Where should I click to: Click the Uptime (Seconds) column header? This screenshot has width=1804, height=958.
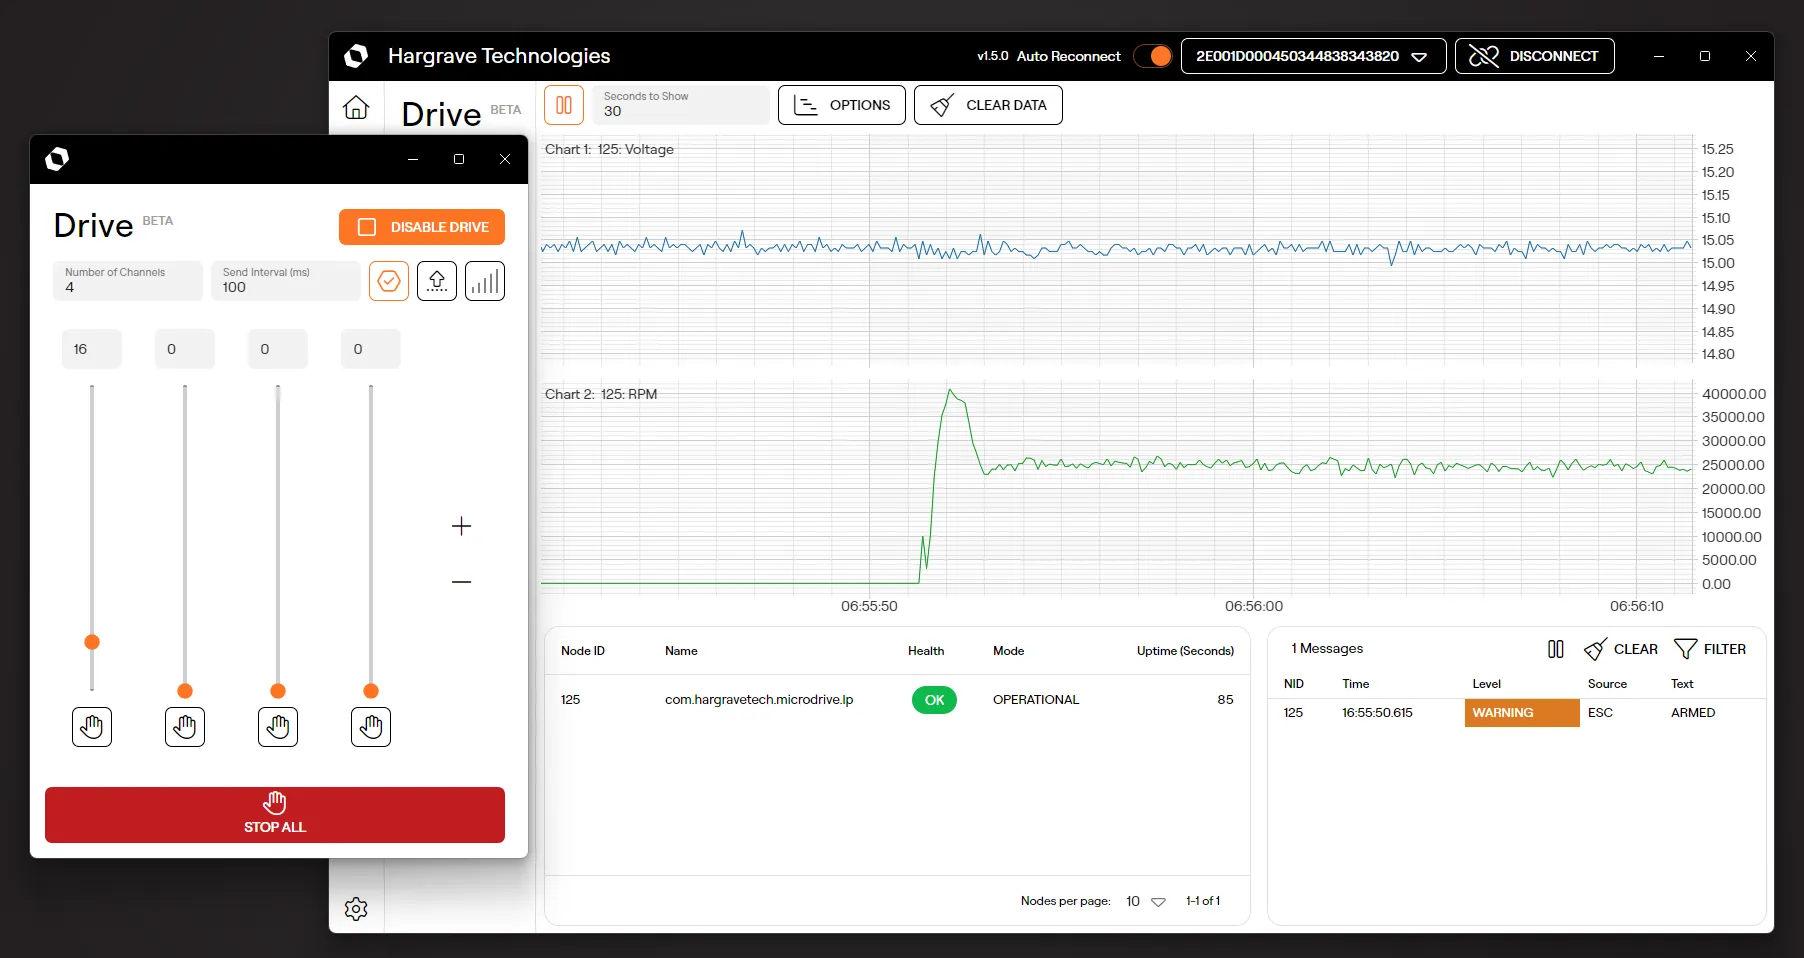(1185, 651)
